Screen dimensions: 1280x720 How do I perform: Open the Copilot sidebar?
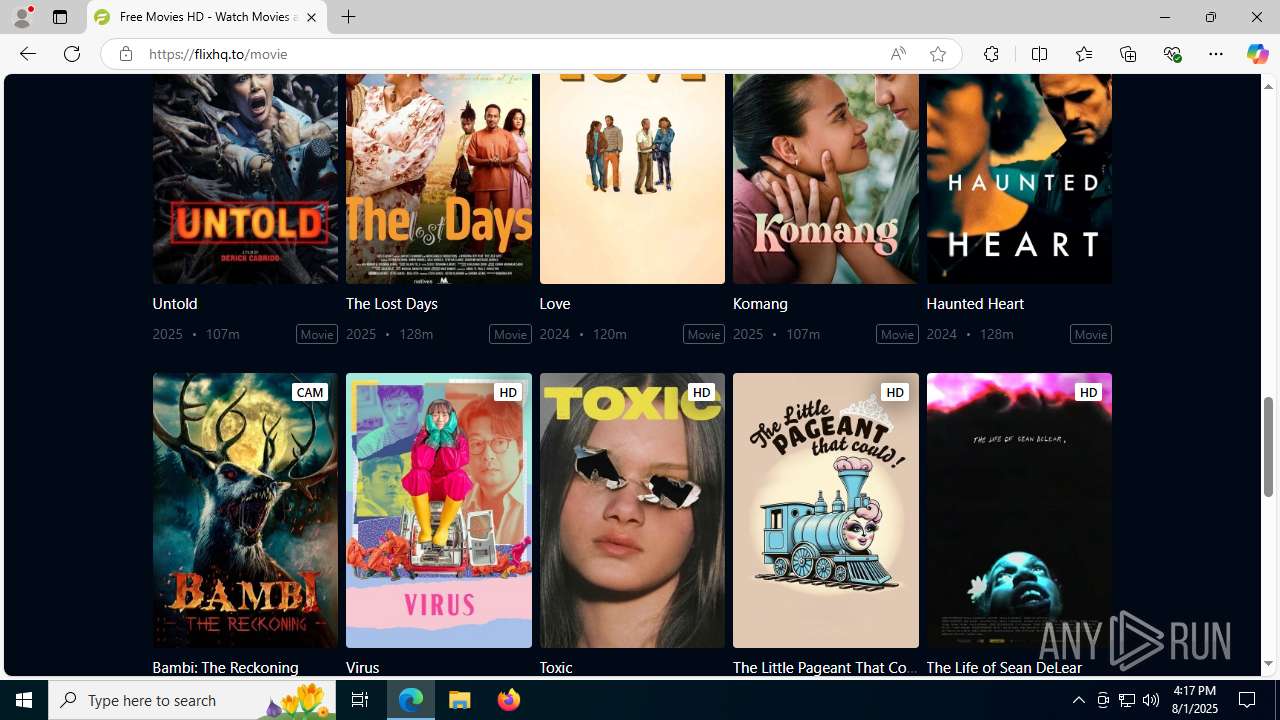tap(1257, 54)
